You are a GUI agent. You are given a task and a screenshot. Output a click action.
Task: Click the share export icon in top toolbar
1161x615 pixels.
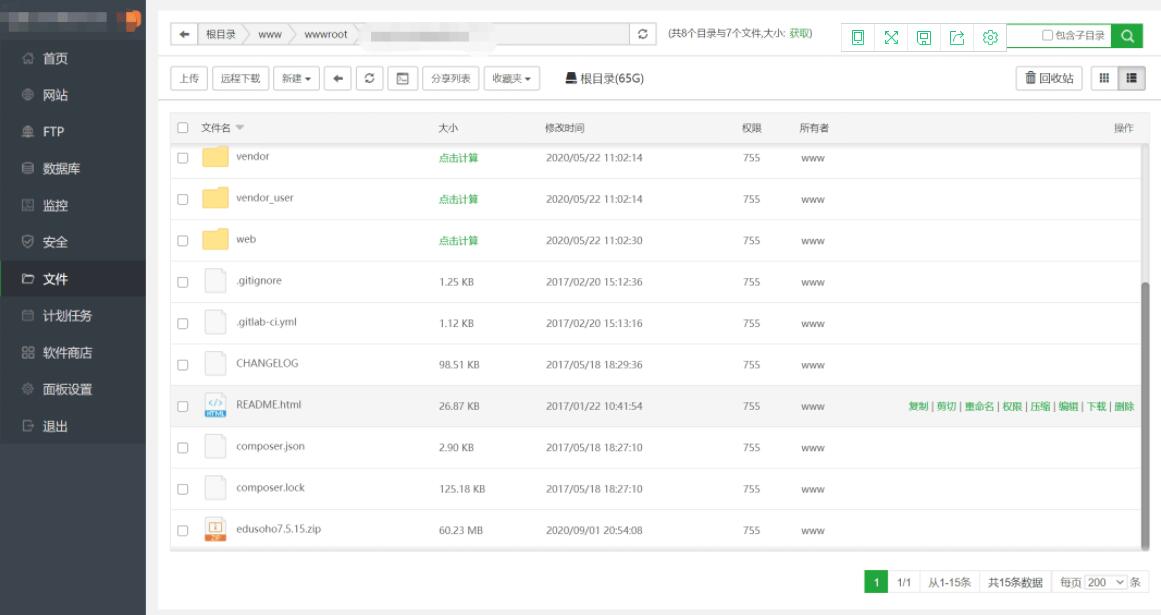(957, 37)
